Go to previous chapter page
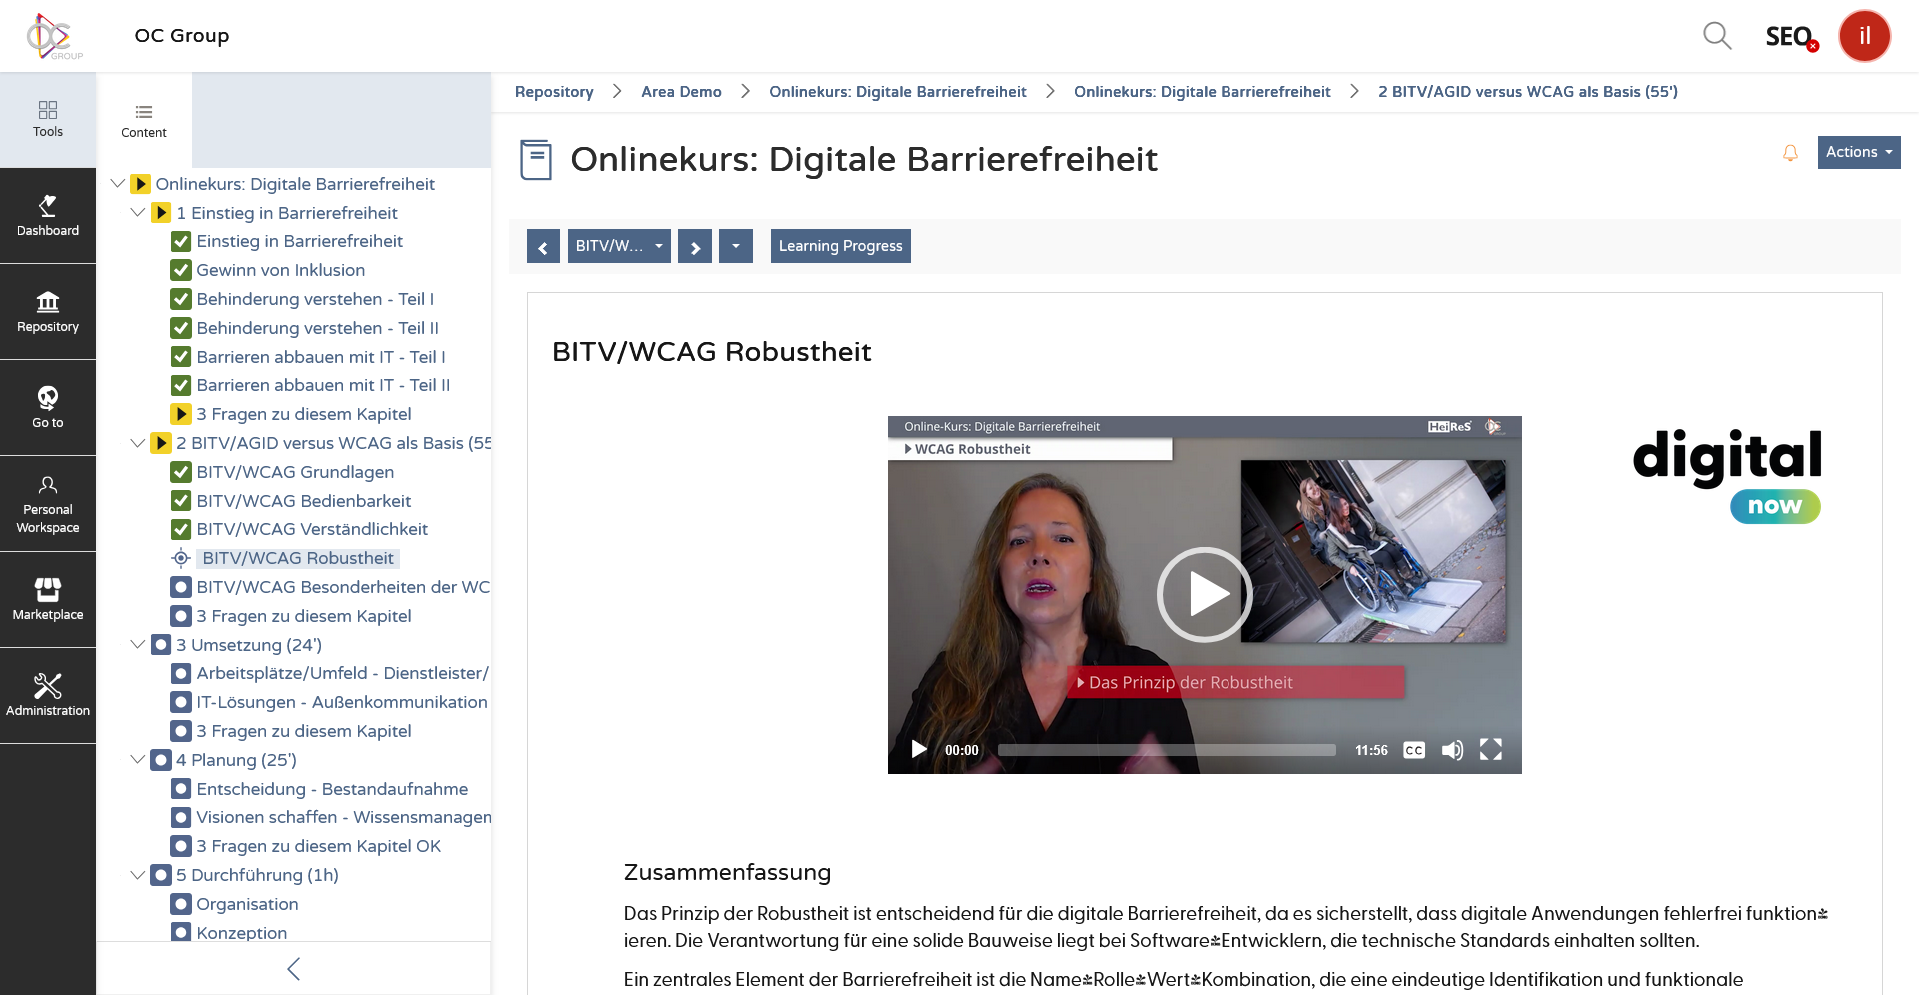Image resolution: width=1920 pixels, height=996 pixels. 543,246
